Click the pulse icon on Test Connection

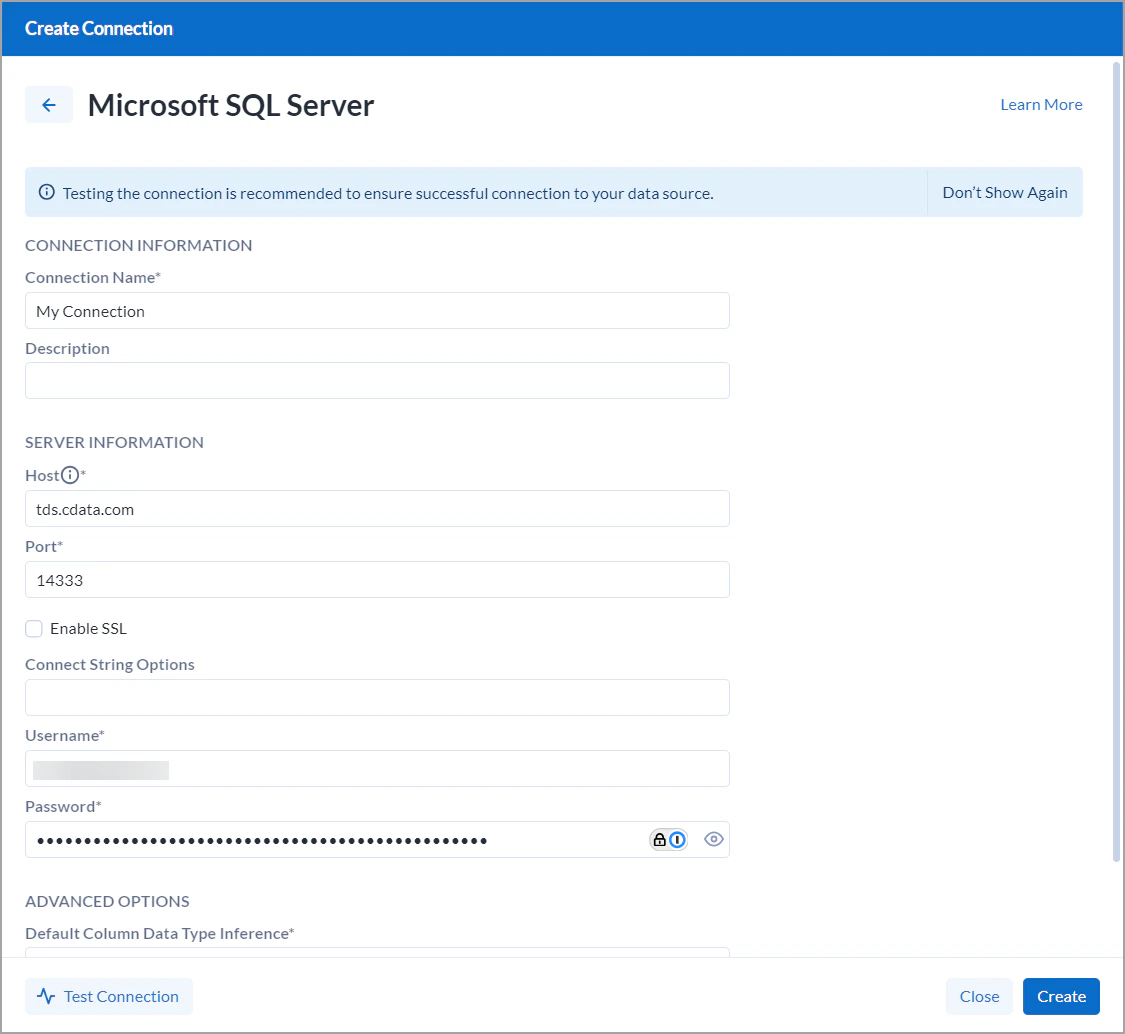[45, 996]
